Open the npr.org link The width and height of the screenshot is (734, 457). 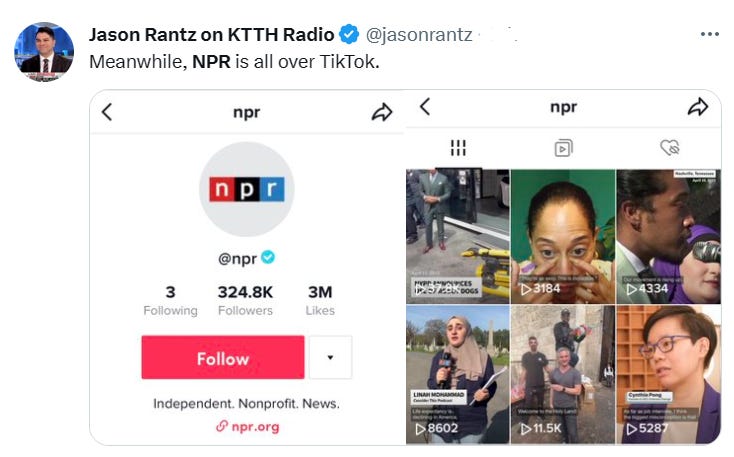[248, 427]
